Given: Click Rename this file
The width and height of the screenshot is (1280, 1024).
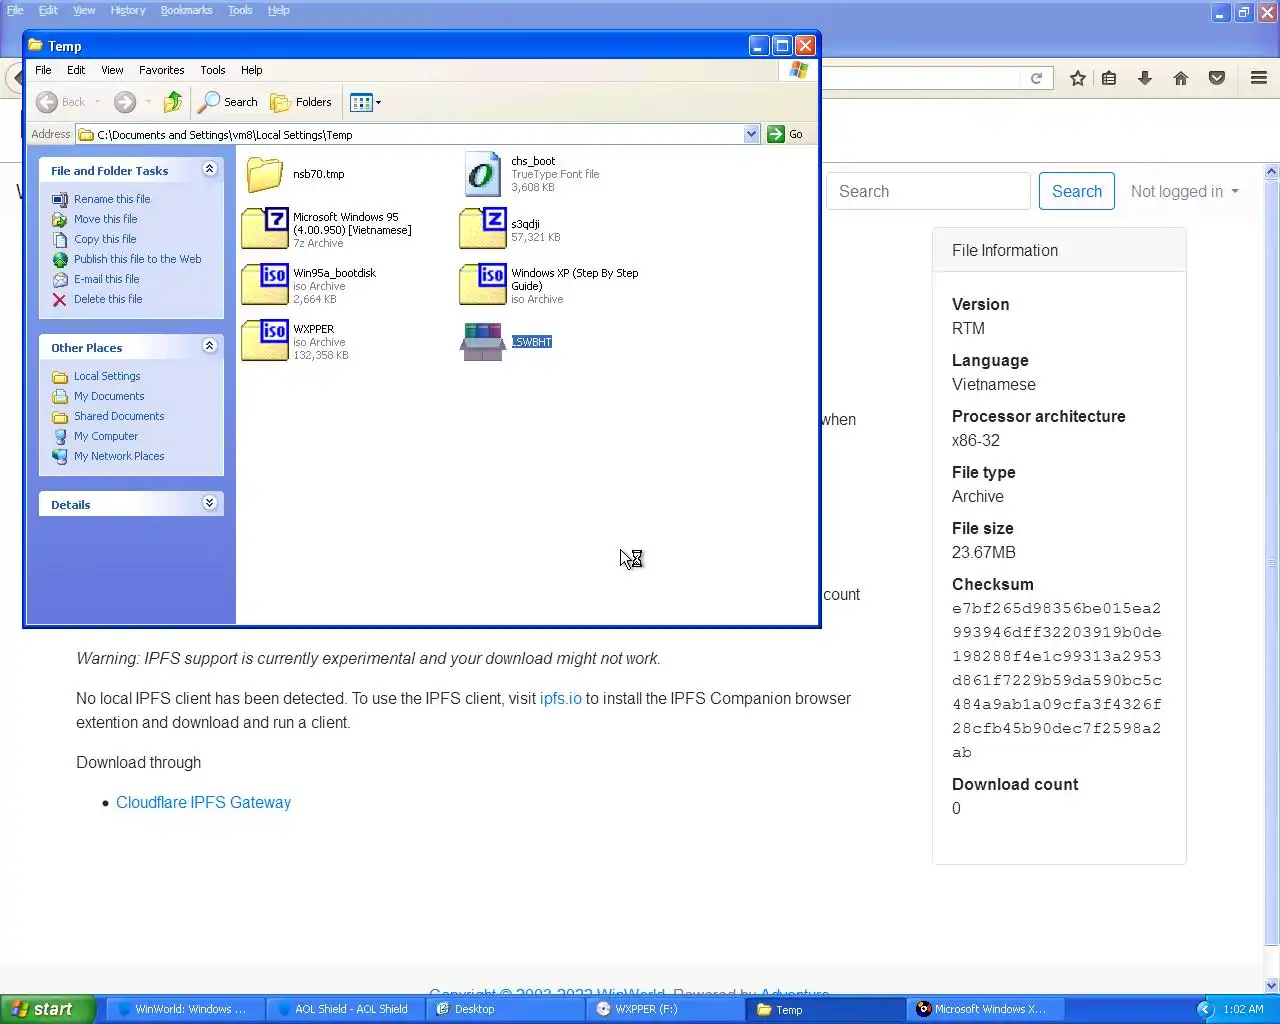Looking at the screenshot, I should [x=112, y=199].
